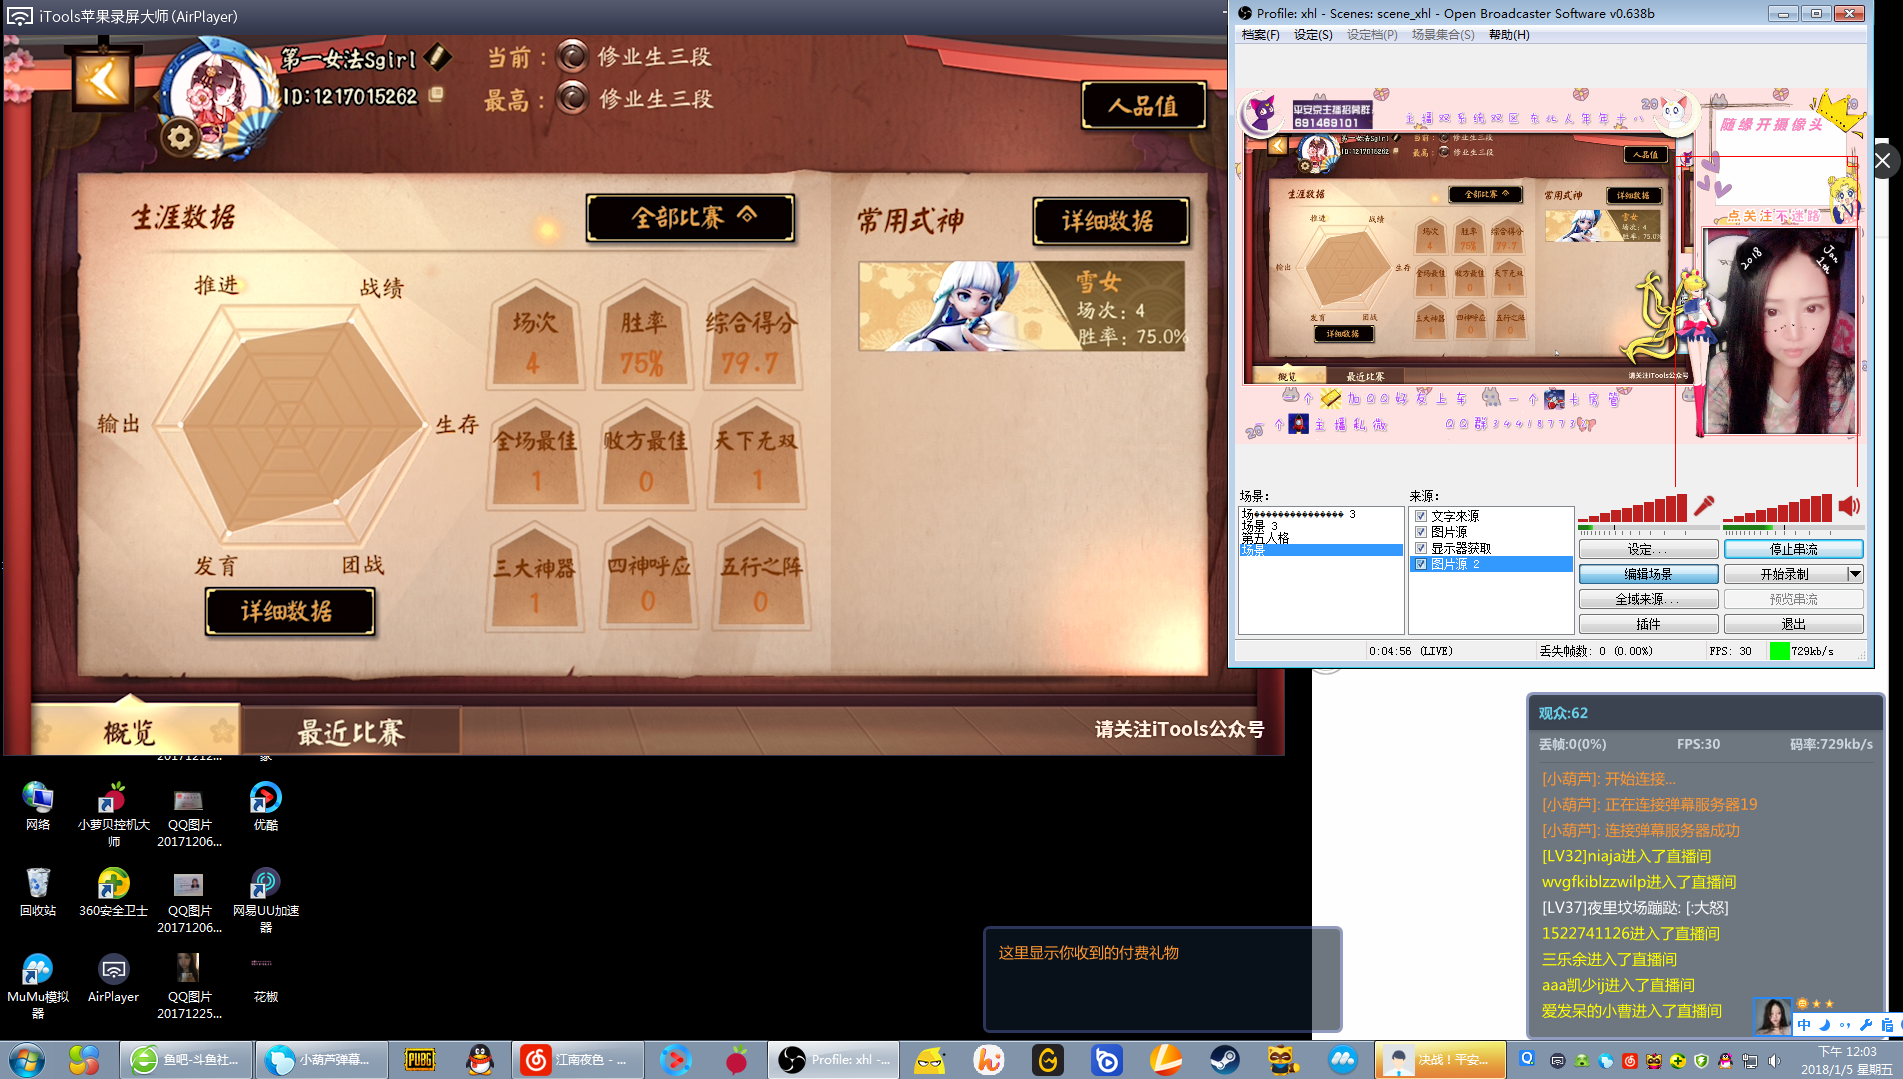Expand the 全部比赛 match filter dropdown
Image resolution: width=1903 pixels, height=1079 pixels.
point(691,217)
